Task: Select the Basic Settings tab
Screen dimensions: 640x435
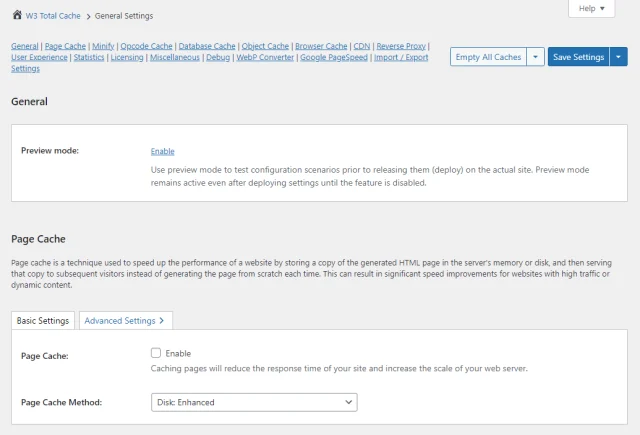Action: [x=41, y=320]
